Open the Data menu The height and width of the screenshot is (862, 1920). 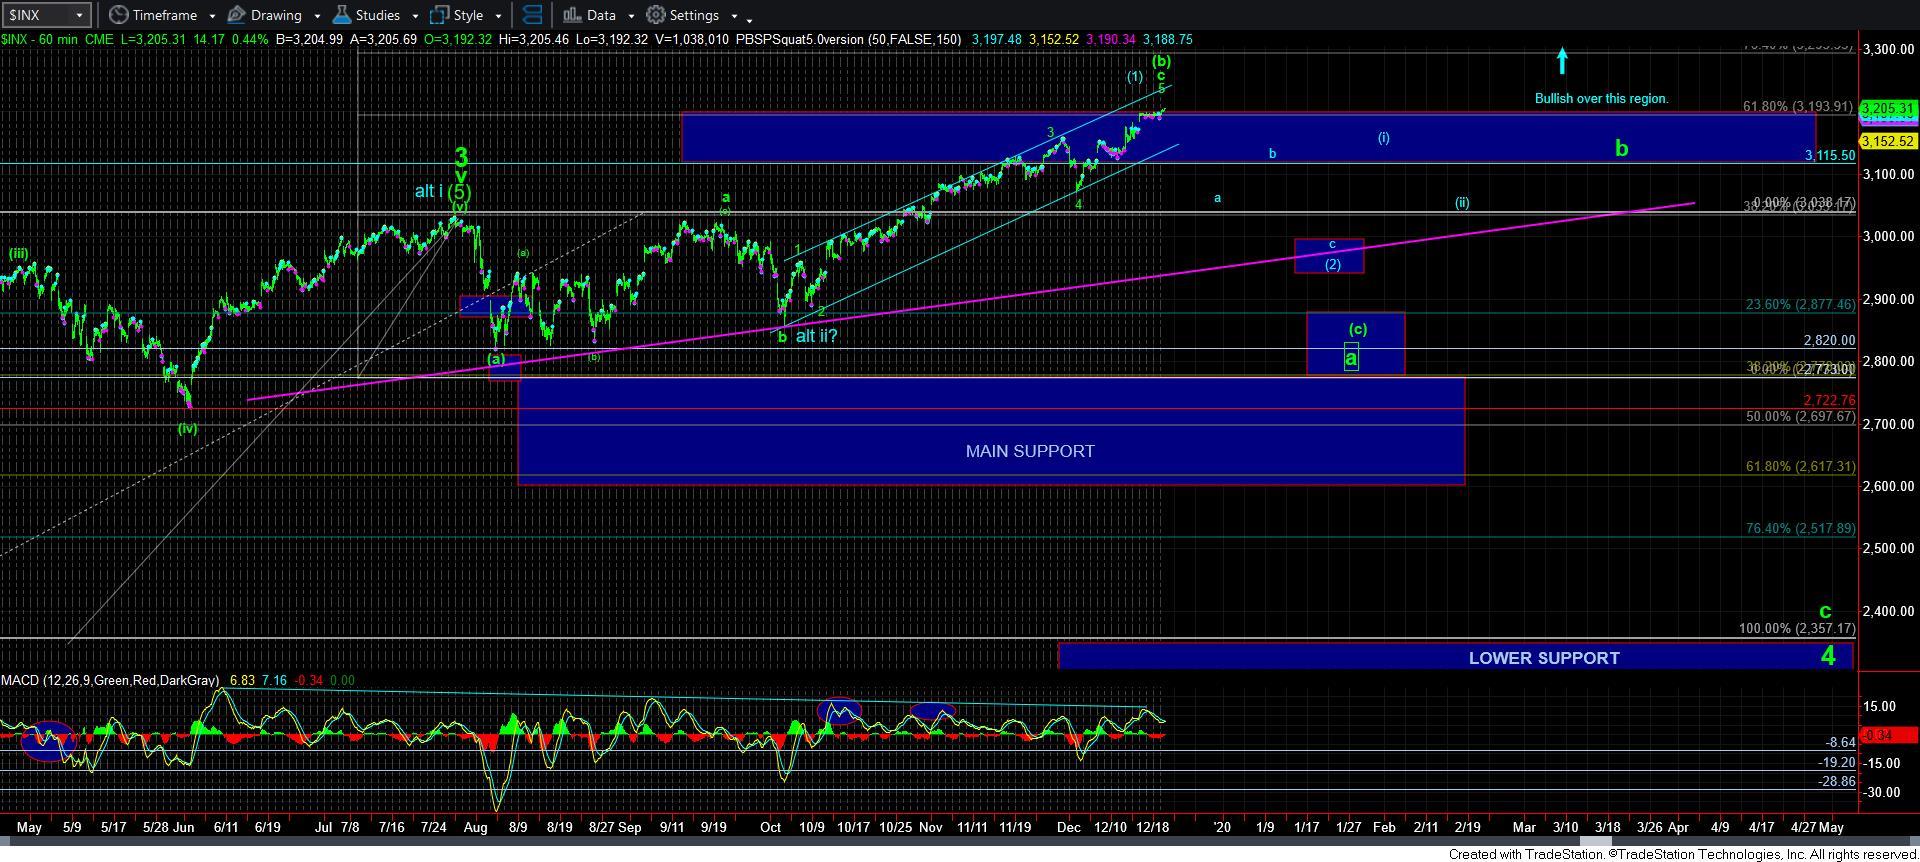600,15
